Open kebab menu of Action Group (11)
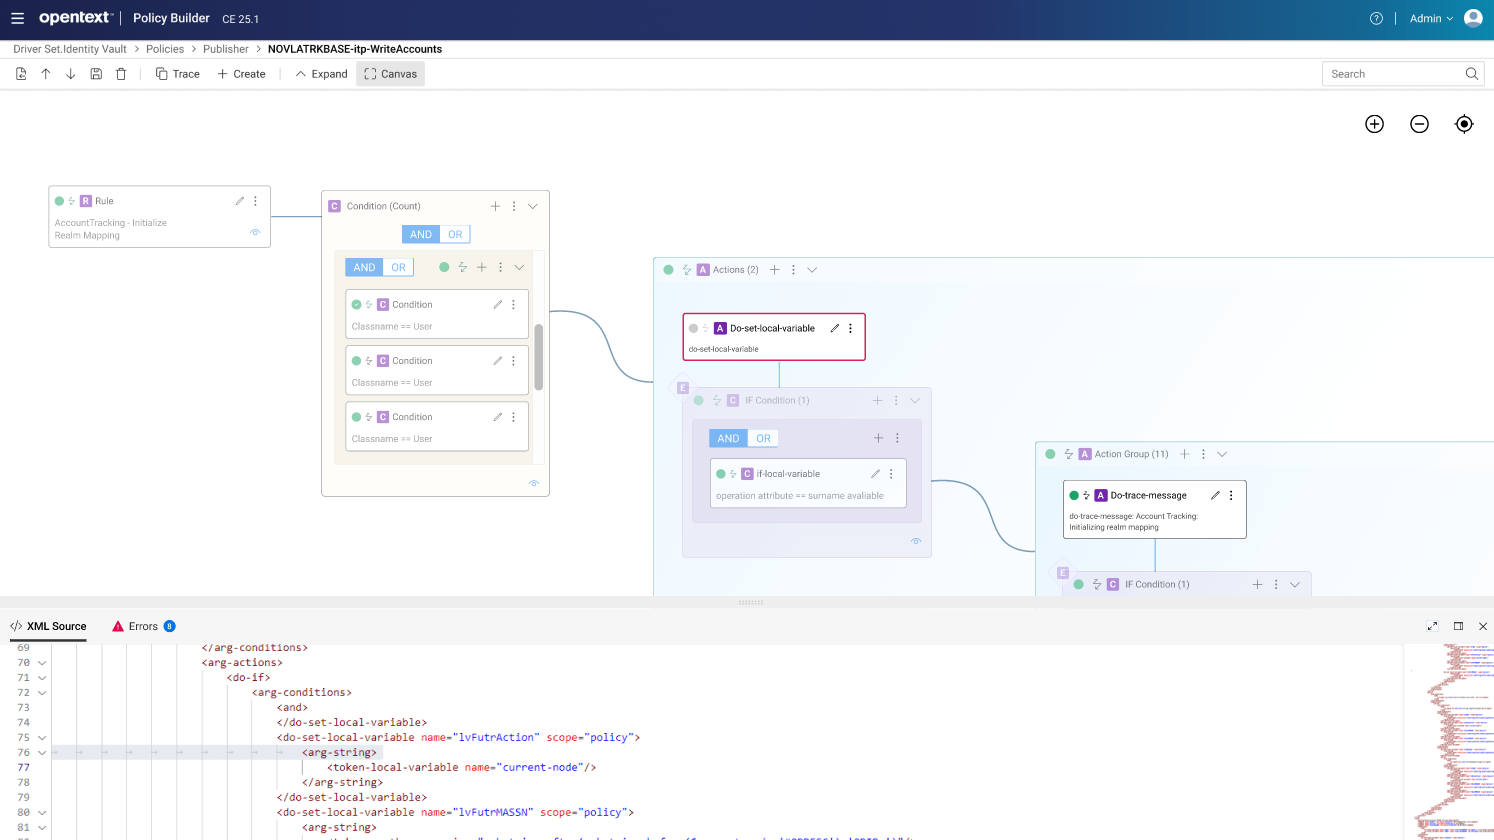The width and height of the screenshot is (1494, 840). [x=1203, y=454]
